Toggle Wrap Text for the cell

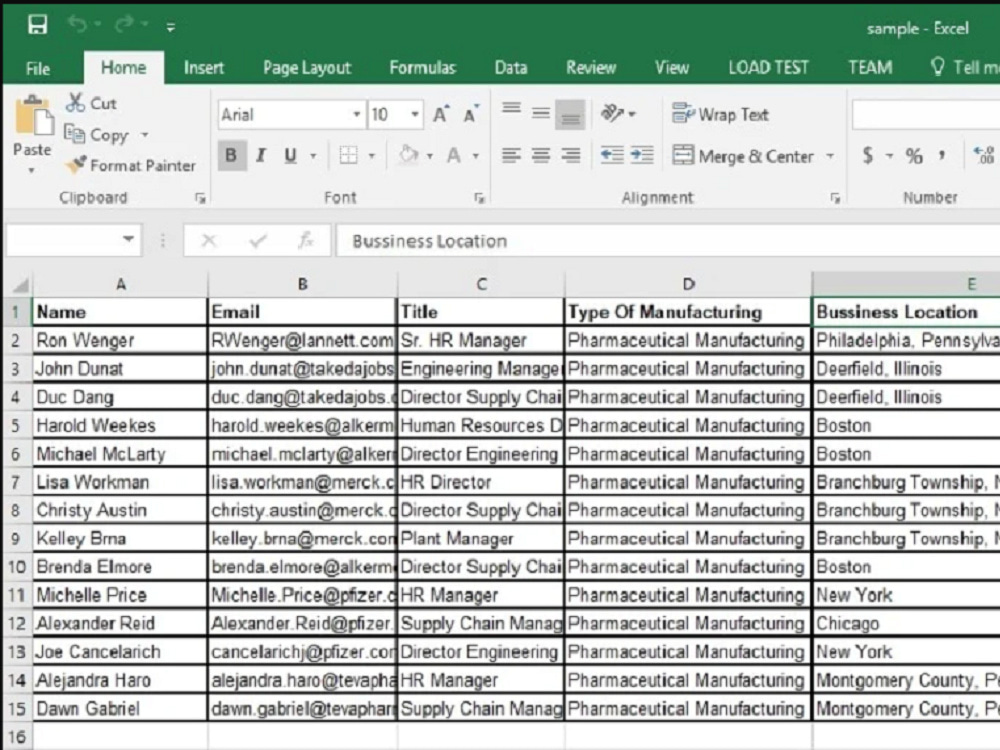(x=721, y=114)
